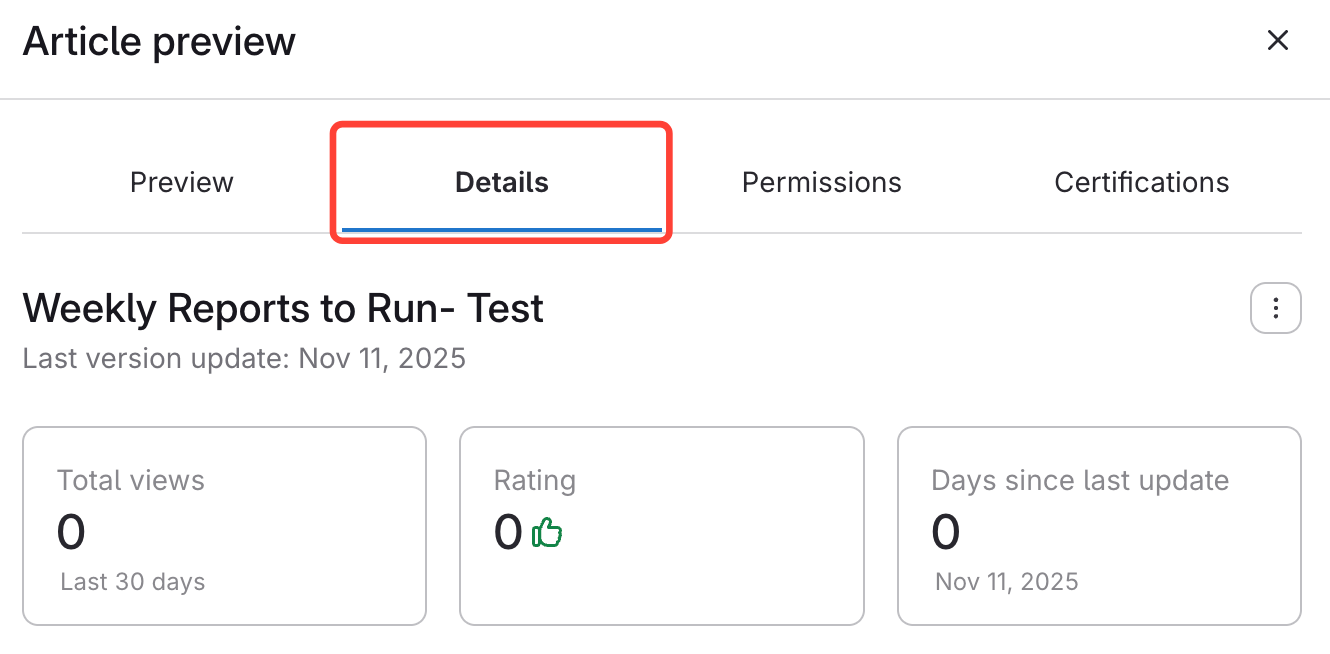The height and width of the screenshot is (654, 1330).
Task: Switch to the Preview tab
Action: [x=182, y=182]
